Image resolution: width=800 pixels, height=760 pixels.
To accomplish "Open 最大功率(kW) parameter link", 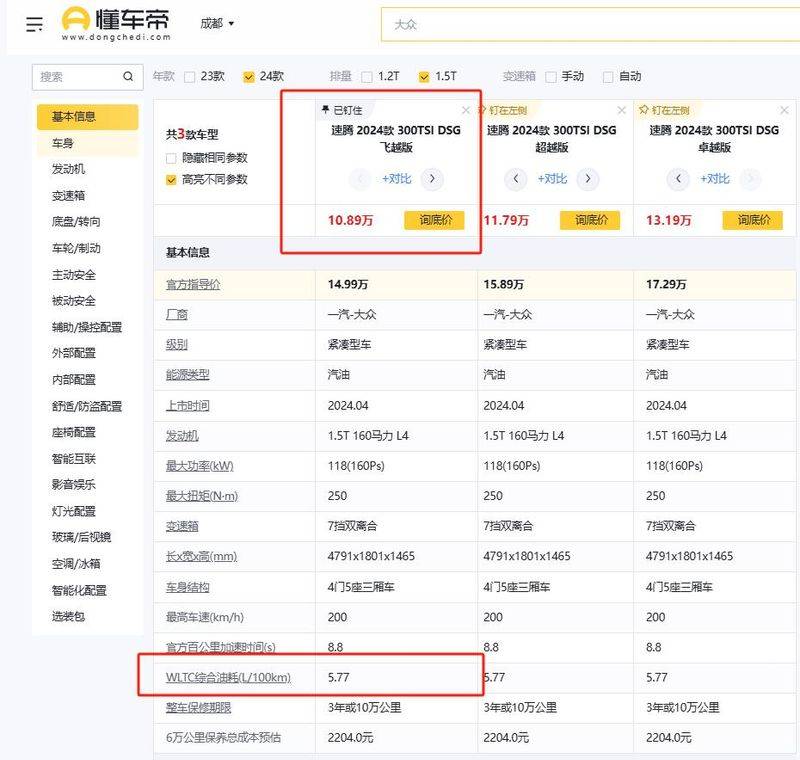I will click(x=199, y=466).
